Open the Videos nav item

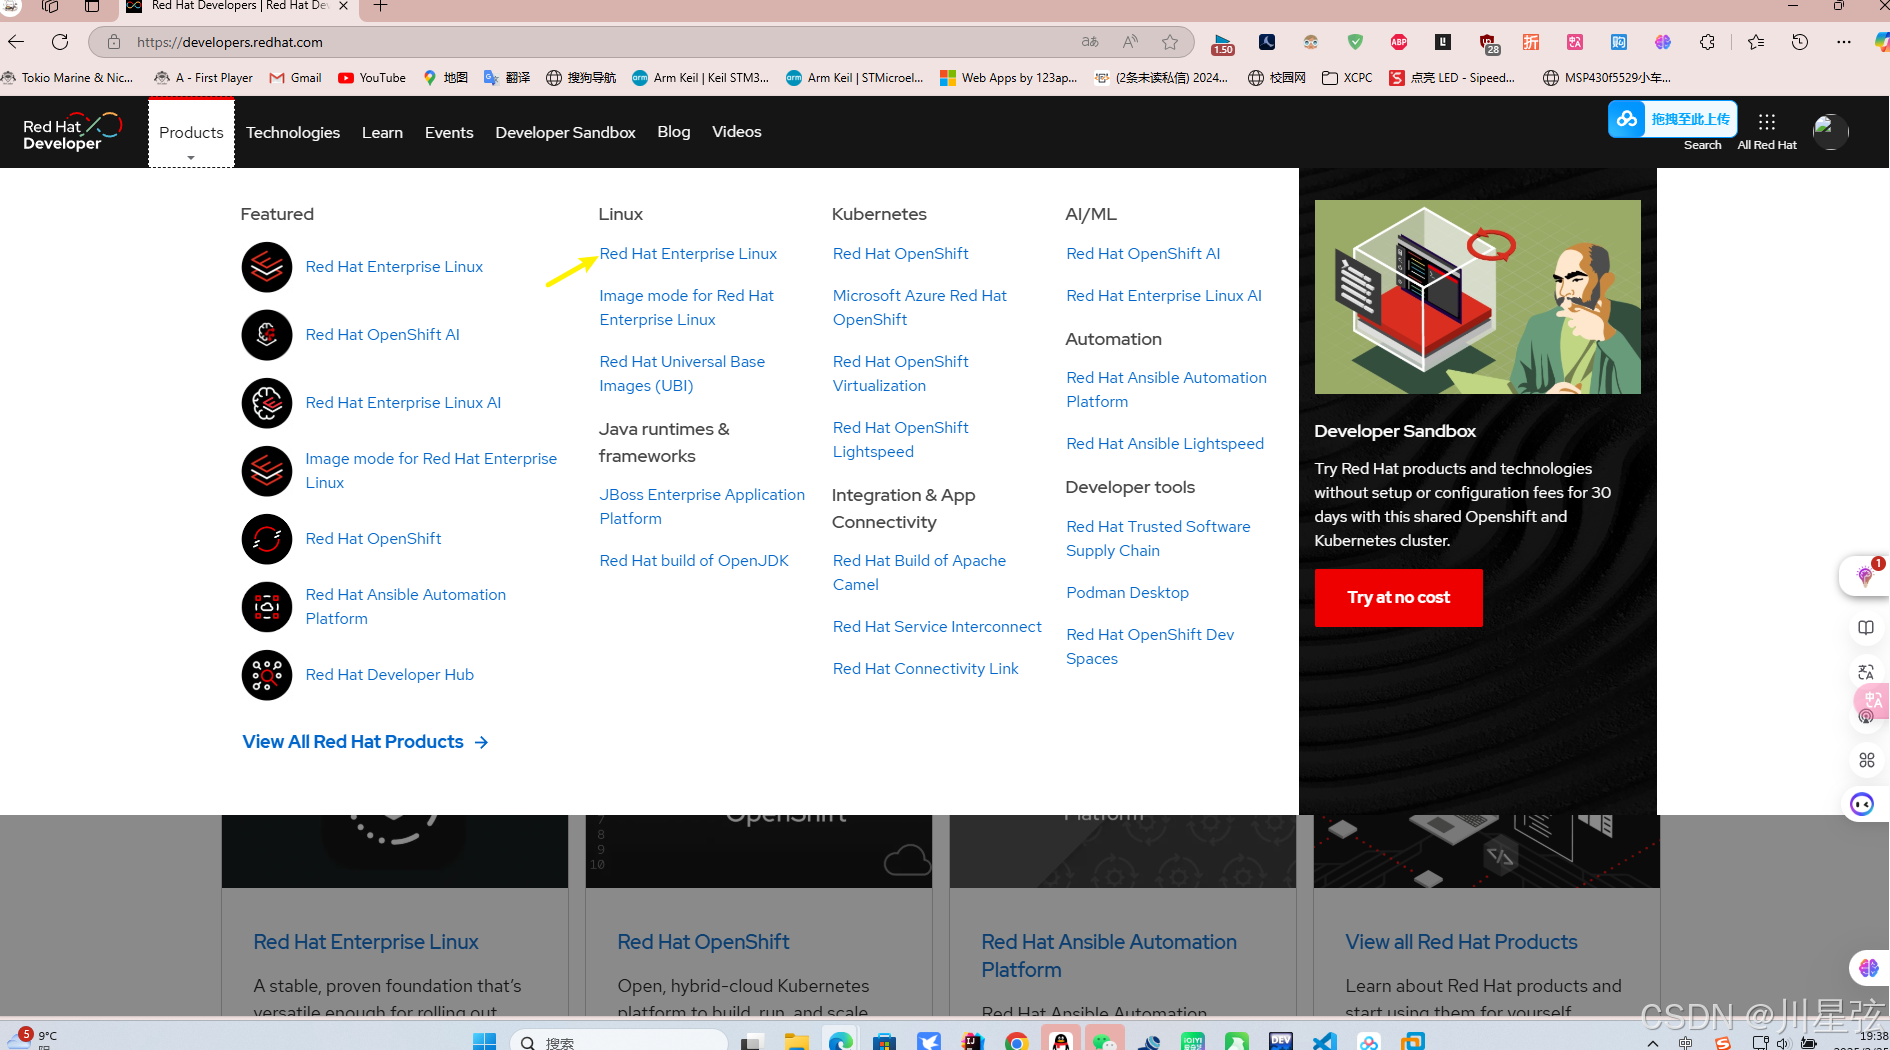click(737, 132)
